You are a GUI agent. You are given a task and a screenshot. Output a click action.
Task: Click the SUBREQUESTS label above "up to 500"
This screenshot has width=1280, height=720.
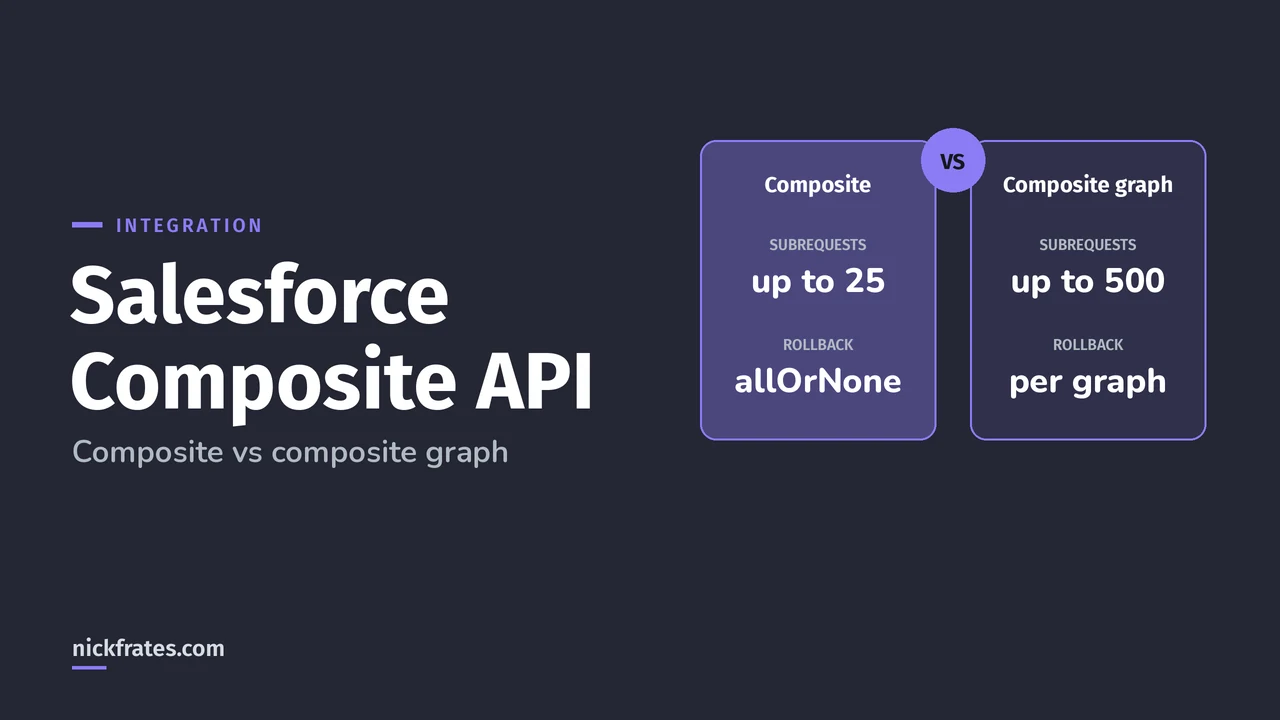1088,245
